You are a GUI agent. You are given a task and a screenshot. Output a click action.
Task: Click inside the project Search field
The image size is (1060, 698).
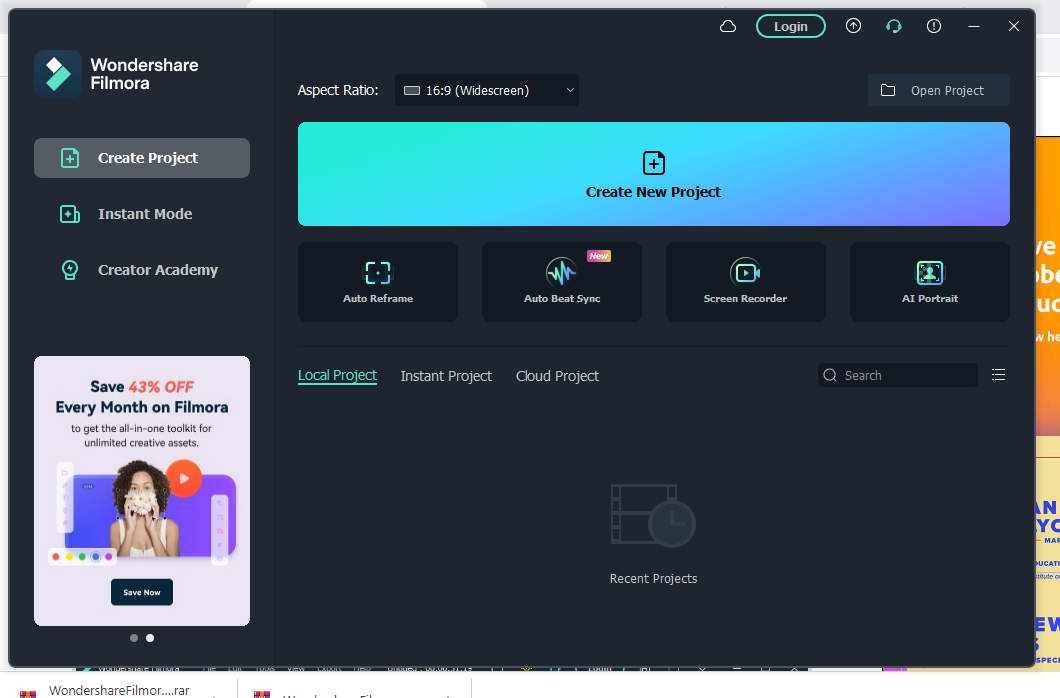897,374
